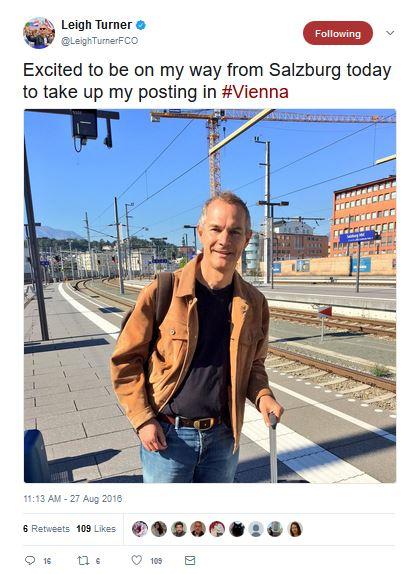
Task: Open the fourth liker avatar
Action: 198,529
